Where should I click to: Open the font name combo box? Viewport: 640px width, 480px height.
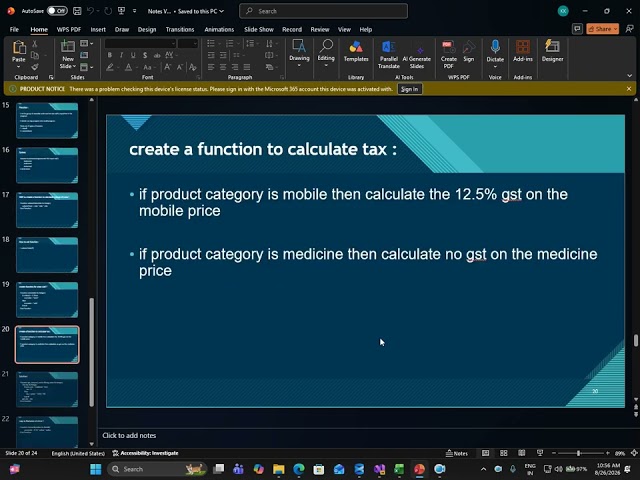click(140, 43)
